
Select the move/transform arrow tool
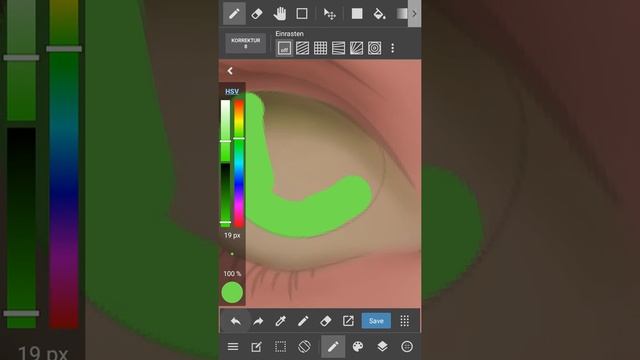click(x=329, y=14)
